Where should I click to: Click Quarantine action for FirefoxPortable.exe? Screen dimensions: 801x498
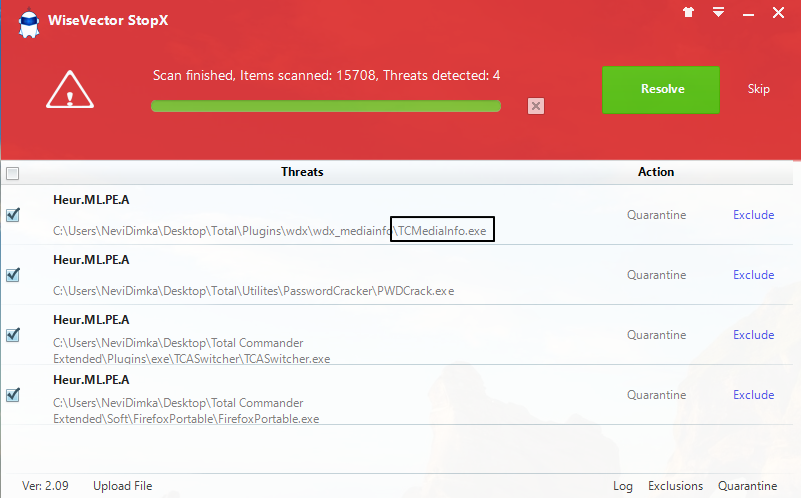point(656,395)
